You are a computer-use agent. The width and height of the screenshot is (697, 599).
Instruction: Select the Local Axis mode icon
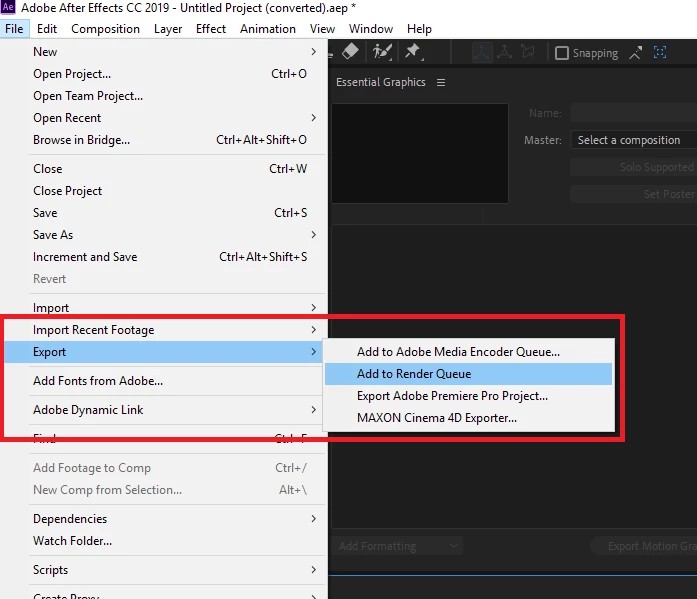tap(481, 52)
